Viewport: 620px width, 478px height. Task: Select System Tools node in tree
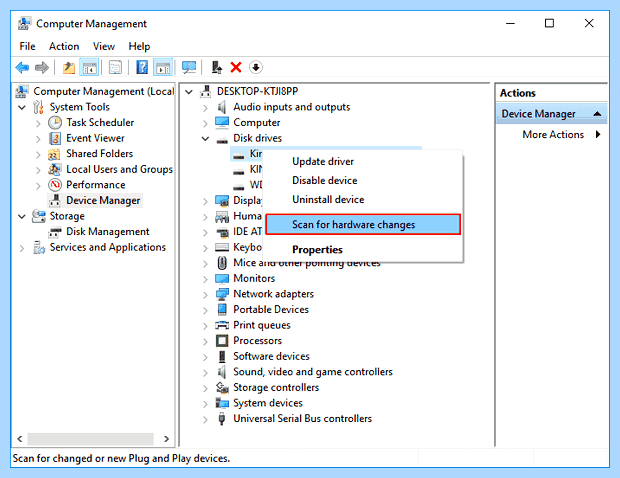pyautogui.click(x=79, y=107)
